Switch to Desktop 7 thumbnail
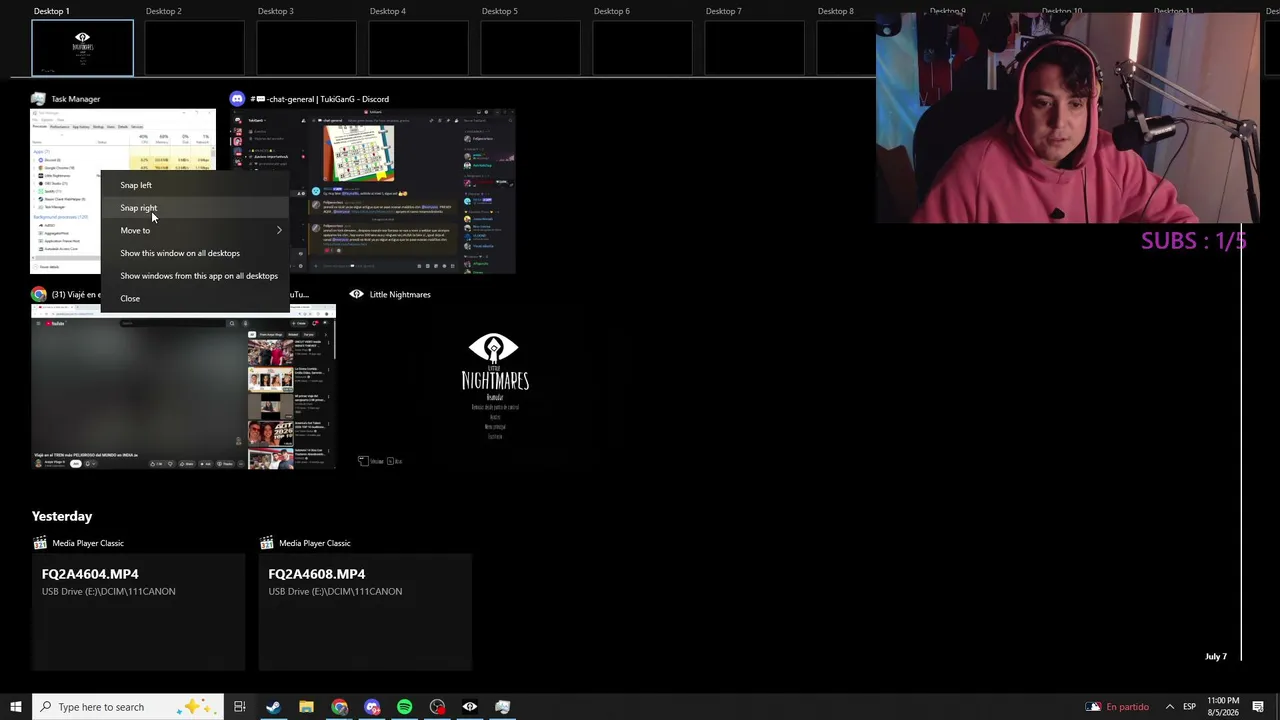Screen dimensions: 1280x720 (754, 47)
